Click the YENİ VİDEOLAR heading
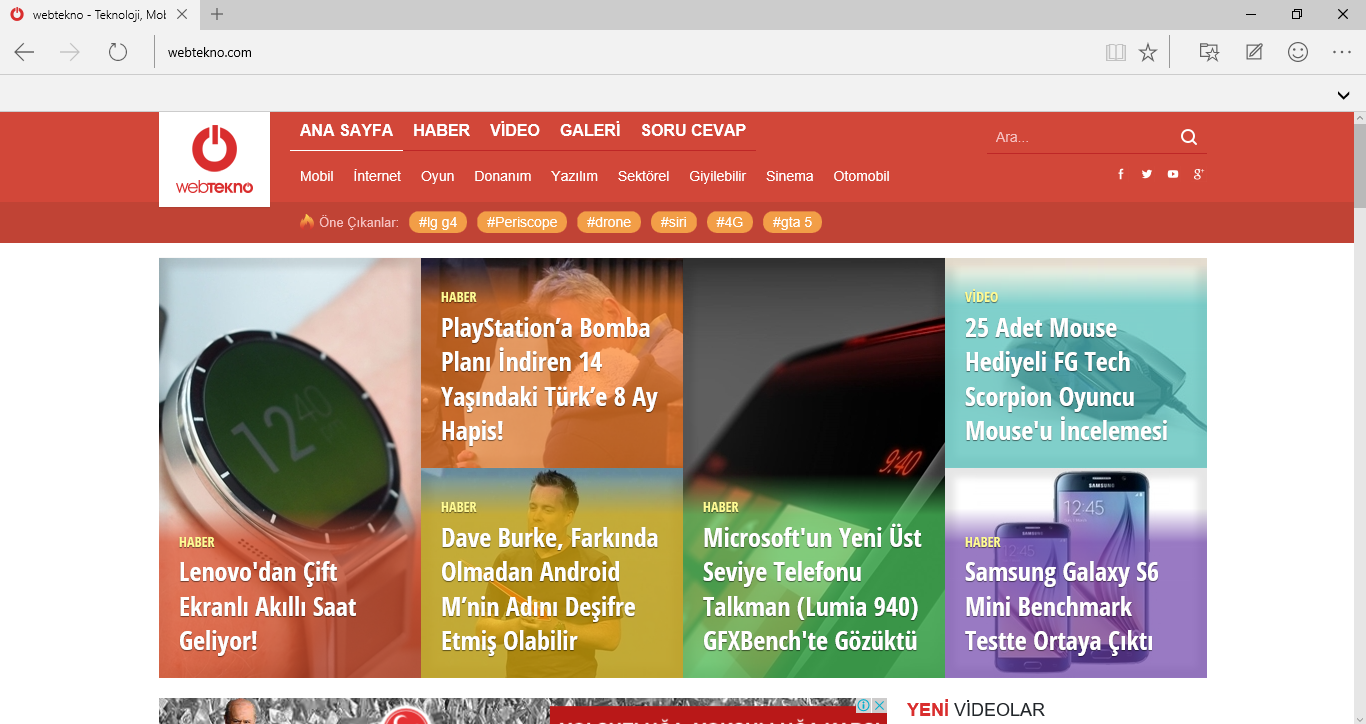 click(x=976, y=710)
